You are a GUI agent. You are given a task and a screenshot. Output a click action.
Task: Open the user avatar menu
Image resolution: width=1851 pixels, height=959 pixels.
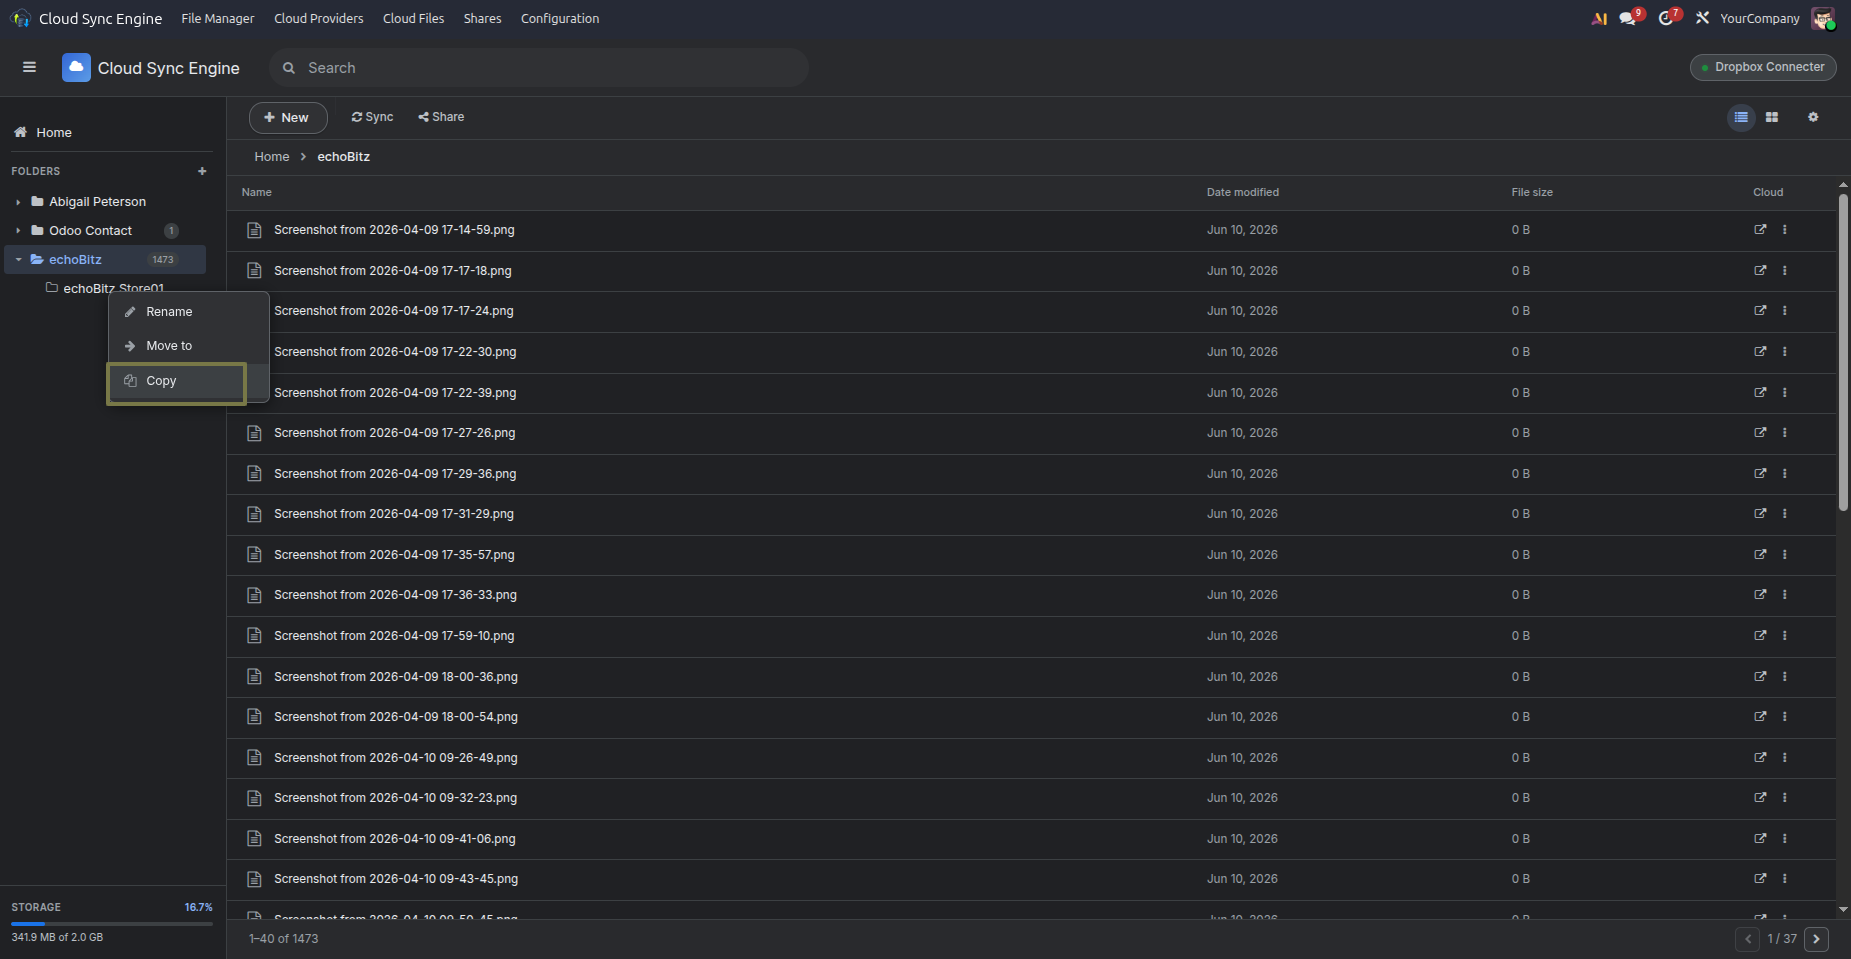point(1823,18)
